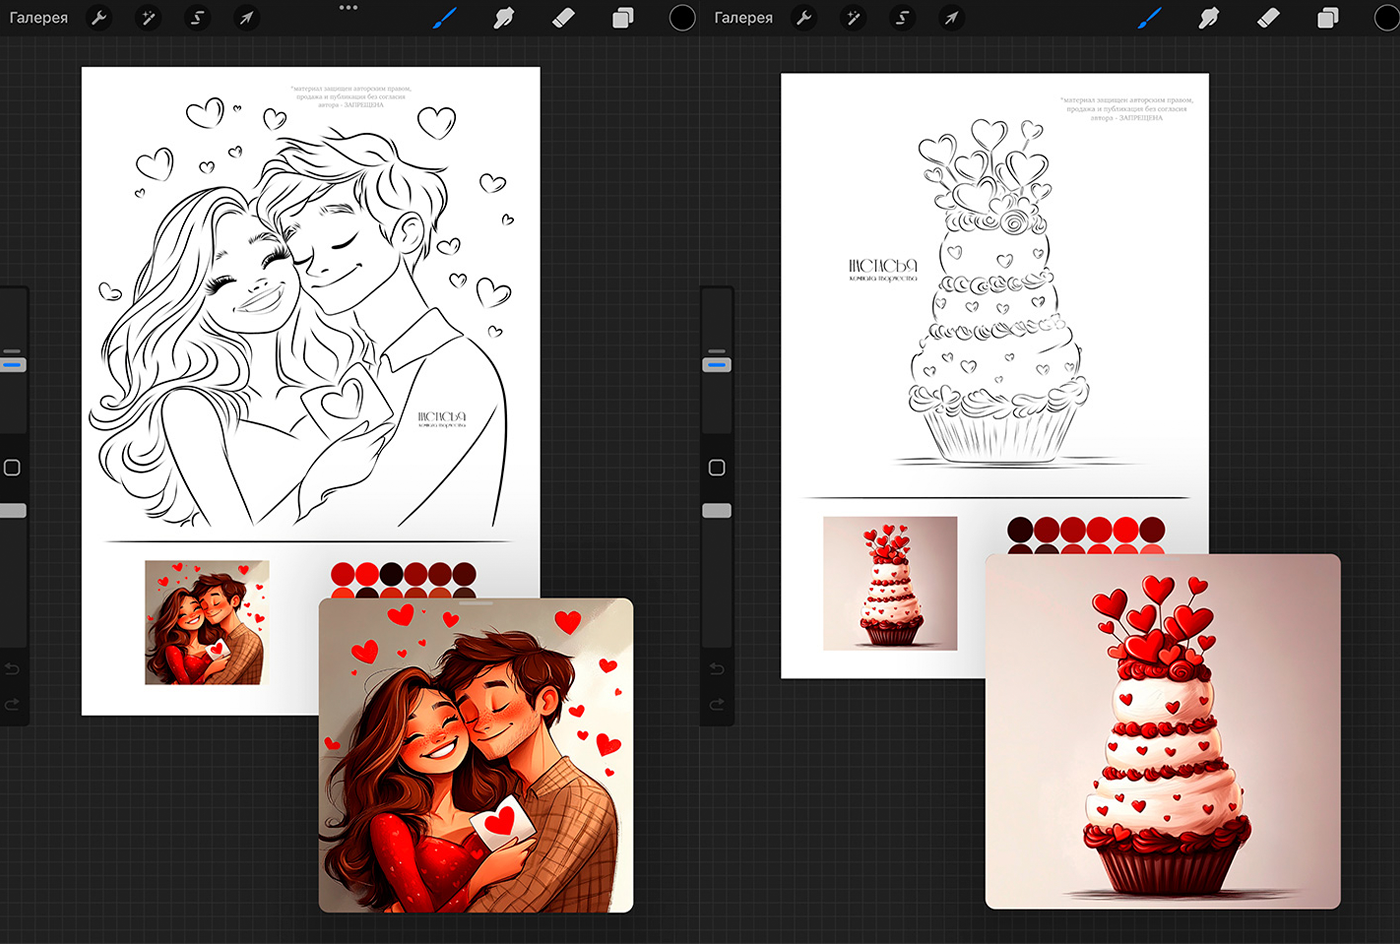Viewport: 1400px width, 944px height.
Task: Open the Layers panel in right window
Action: 1327,18
